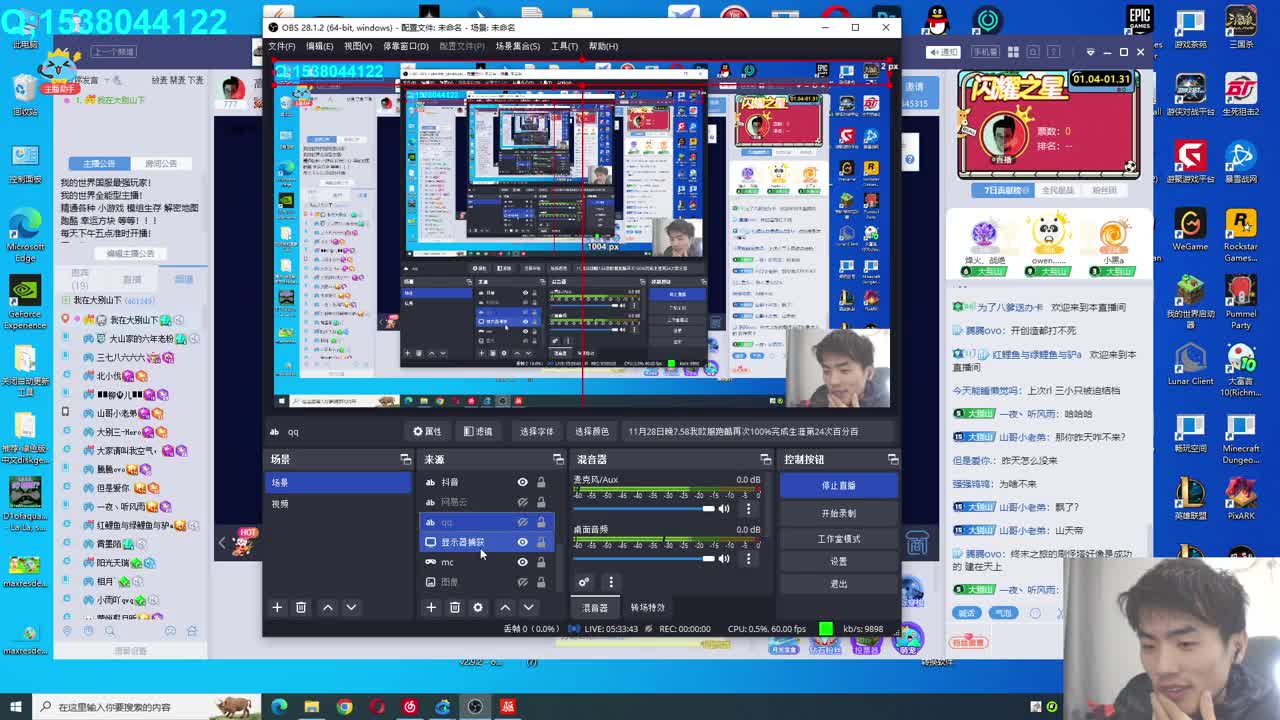Screen dimensions: 1280x720
Task: Delete selected source with trash icon
Action: click(454, 607)
